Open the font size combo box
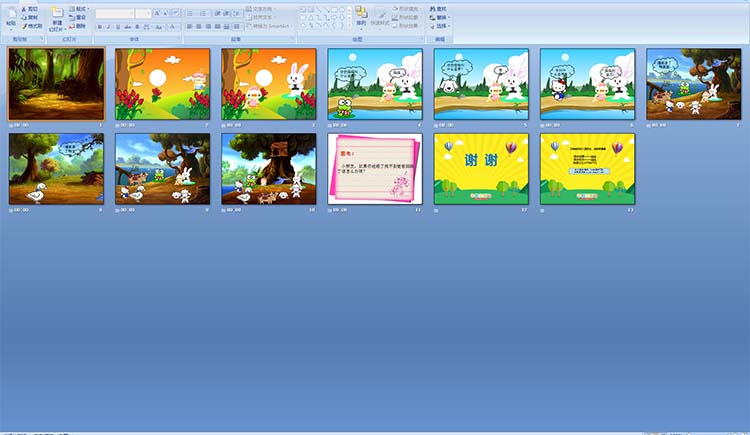 click(x=143, y=13)
